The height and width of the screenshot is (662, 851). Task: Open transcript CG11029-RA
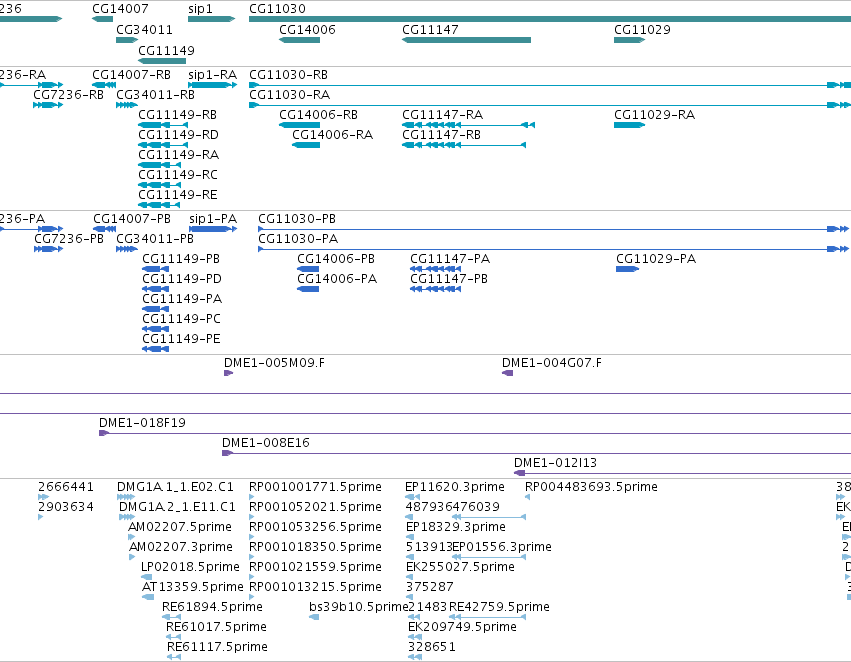point(654,114)
